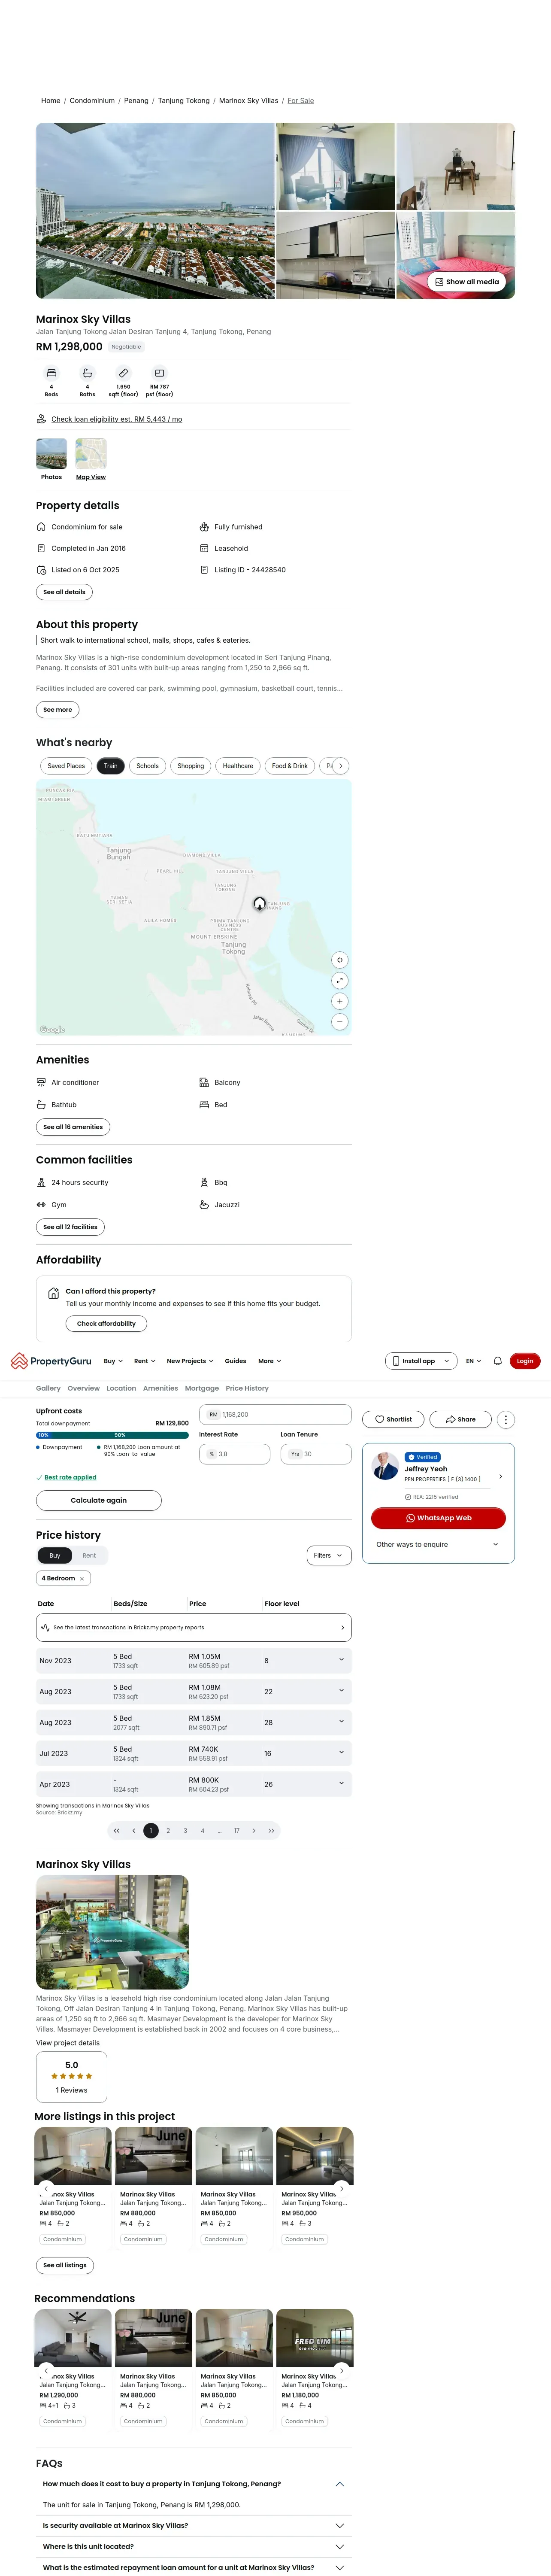Select the Food & Drink category
The height and width of the screenshot is (2576, 551).
[290, 766]
